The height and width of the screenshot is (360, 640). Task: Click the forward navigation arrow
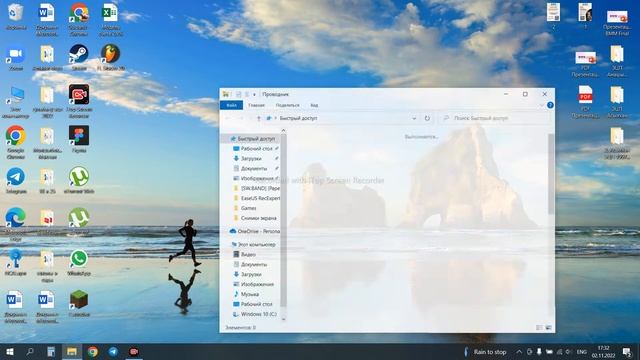coord(240,118)
